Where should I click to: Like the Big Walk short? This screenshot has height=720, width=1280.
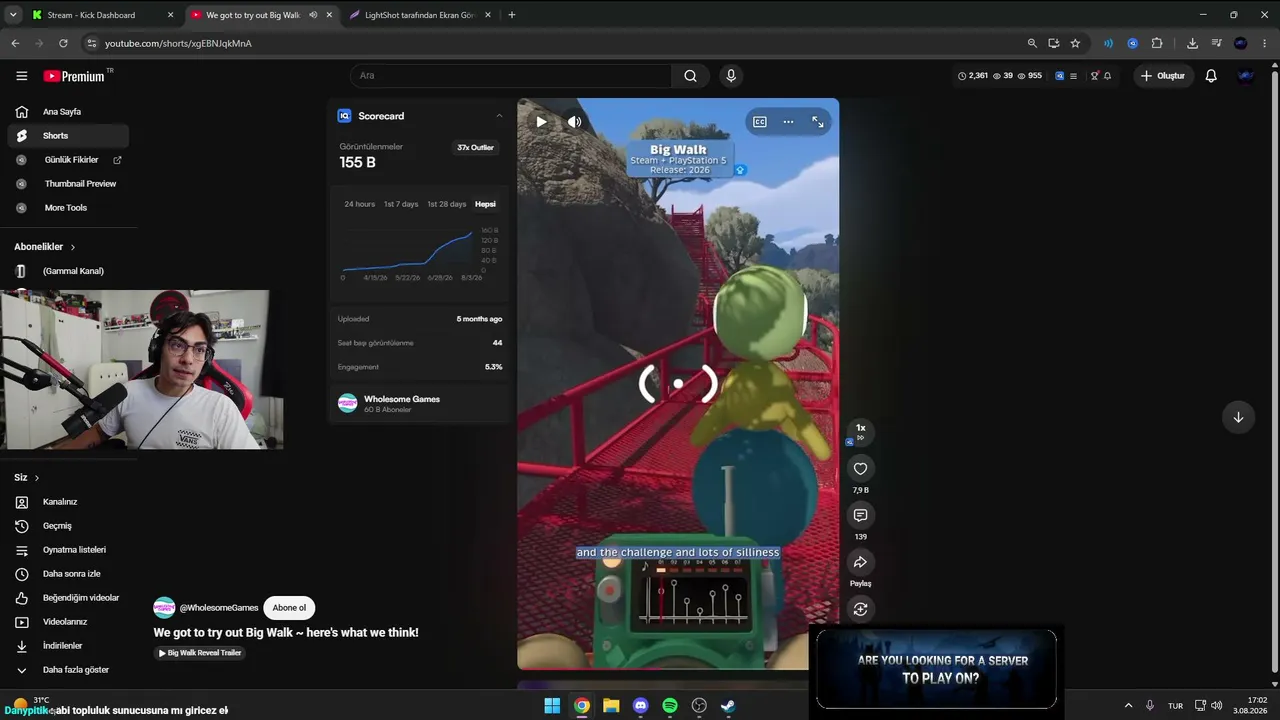pyautogui.click(x=860, y=469)
